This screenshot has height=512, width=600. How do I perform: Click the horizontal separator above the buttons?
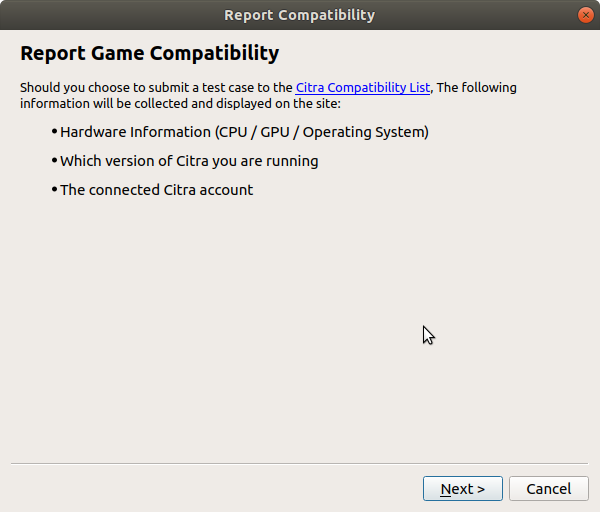(x=299, y=463)
